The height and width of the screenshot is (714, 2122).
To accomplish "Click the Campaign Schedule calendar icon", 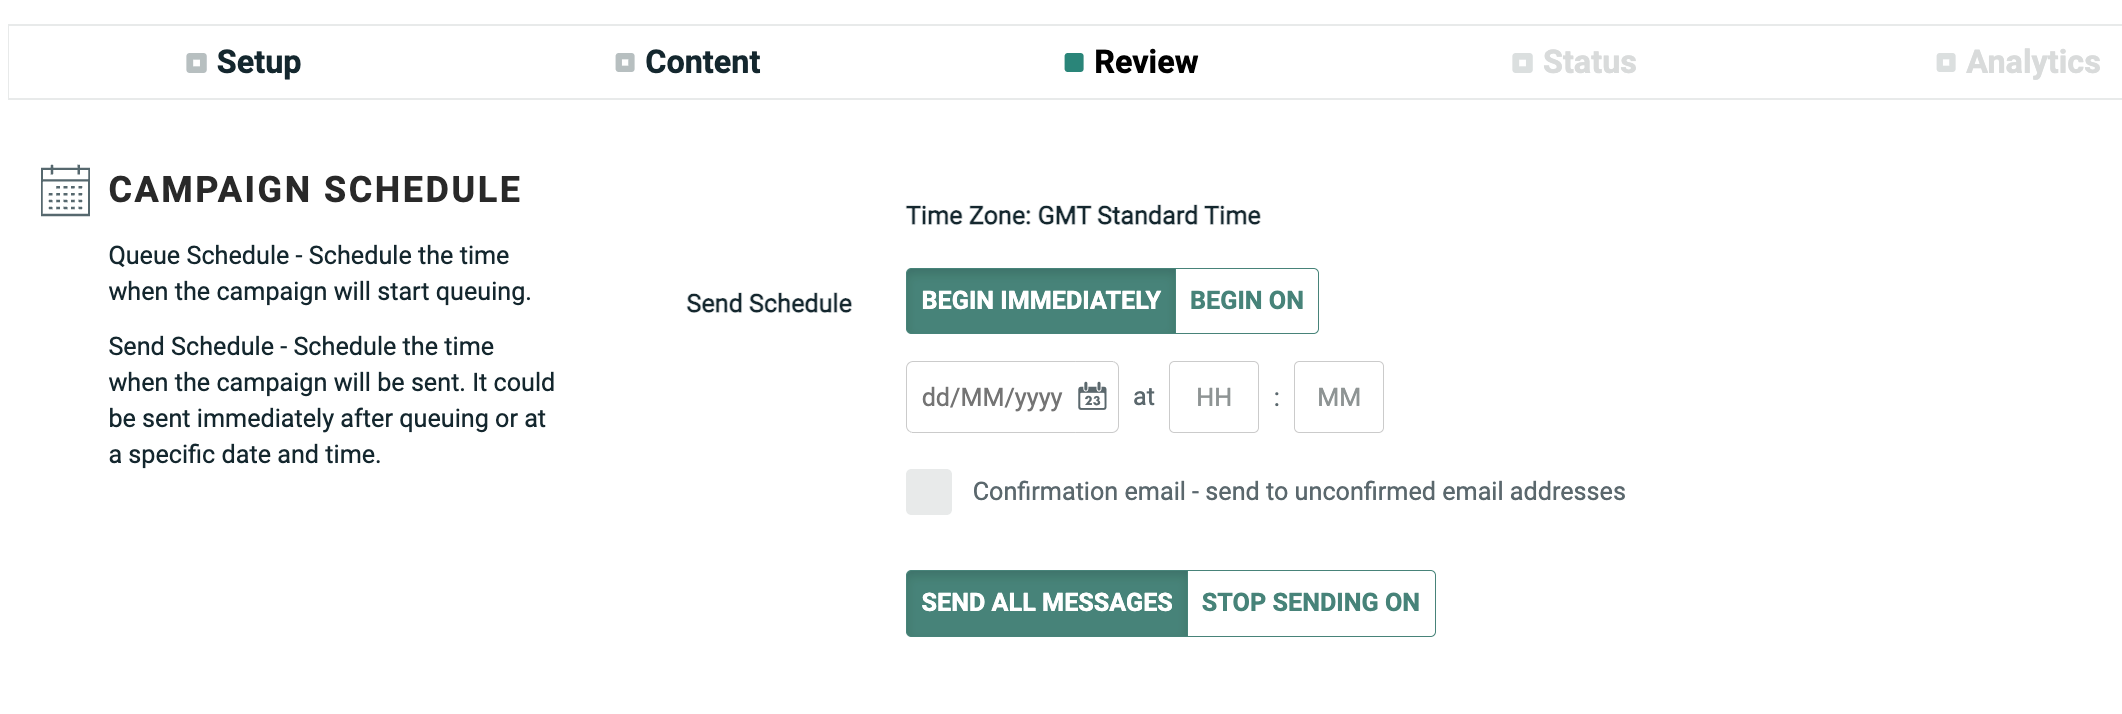I will (x=65, y=190).
